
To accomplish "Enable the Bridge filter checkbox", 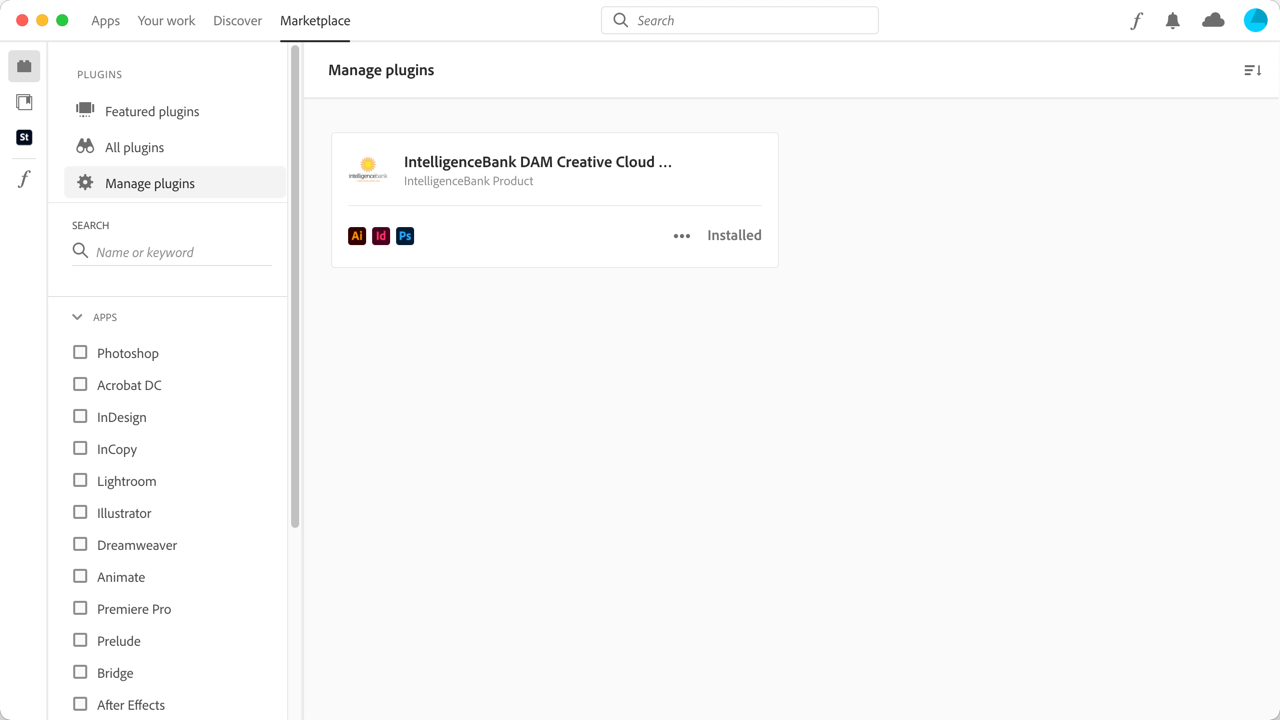I will [x=80, y=672].
